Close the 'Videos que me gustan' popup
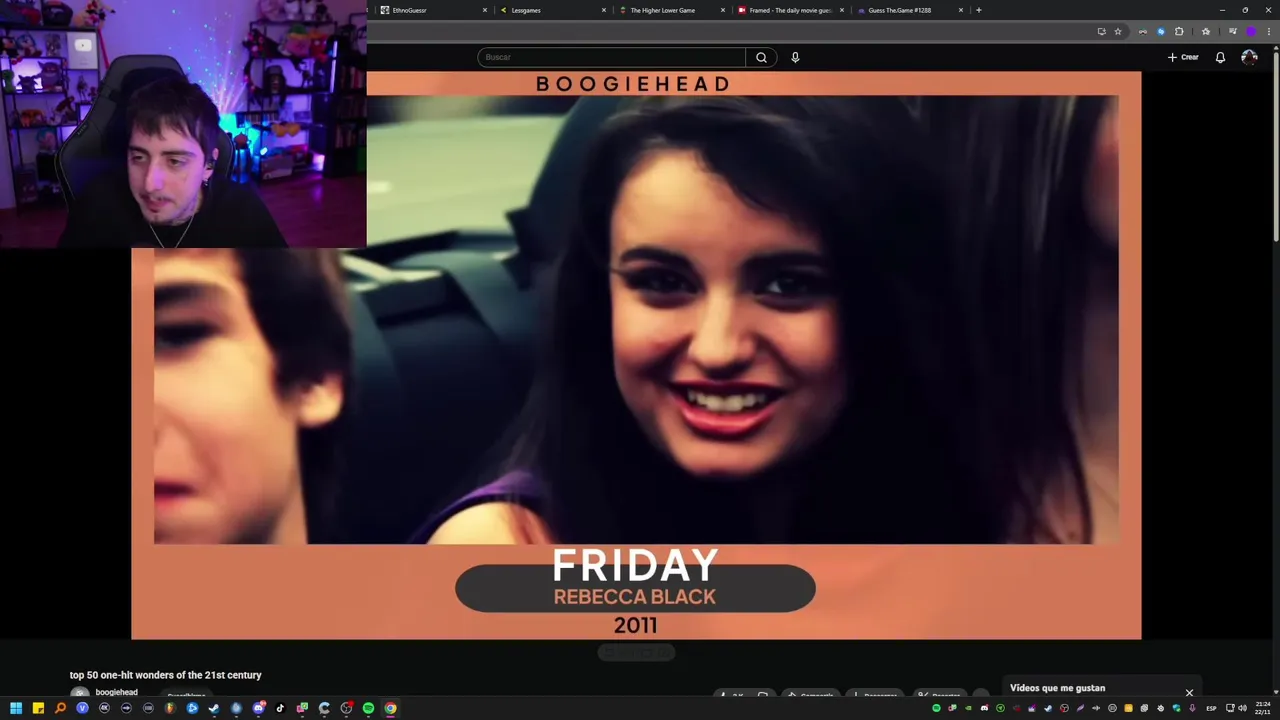 pyautogui.click(x=1189, y=692)
